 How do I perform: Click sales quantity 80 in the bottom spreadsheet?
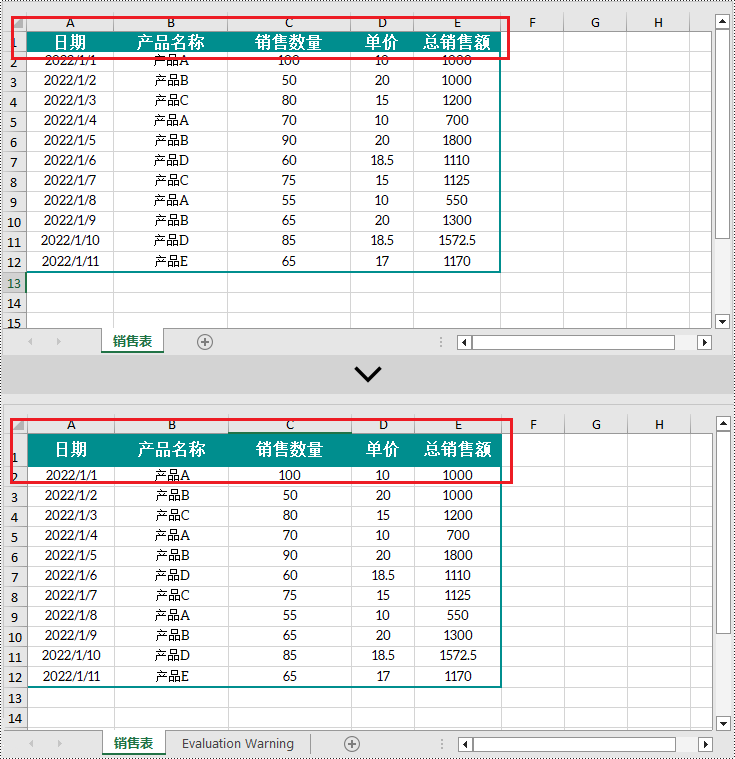[x=290, y=516]
